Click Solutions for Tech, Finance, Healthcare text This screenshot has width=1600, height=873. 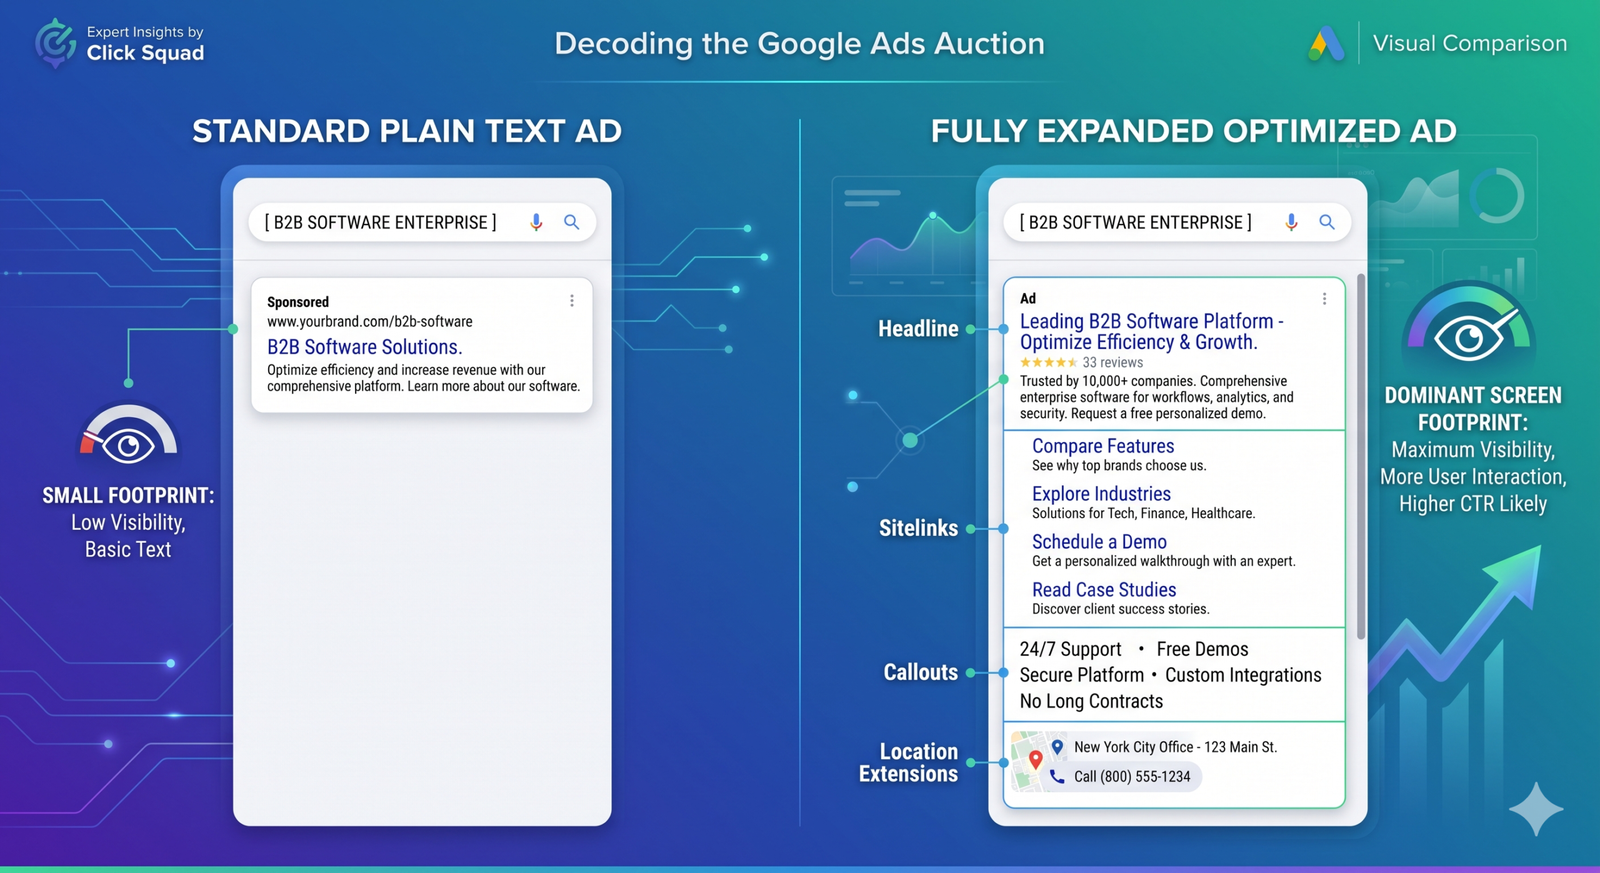coord(1143,514)
